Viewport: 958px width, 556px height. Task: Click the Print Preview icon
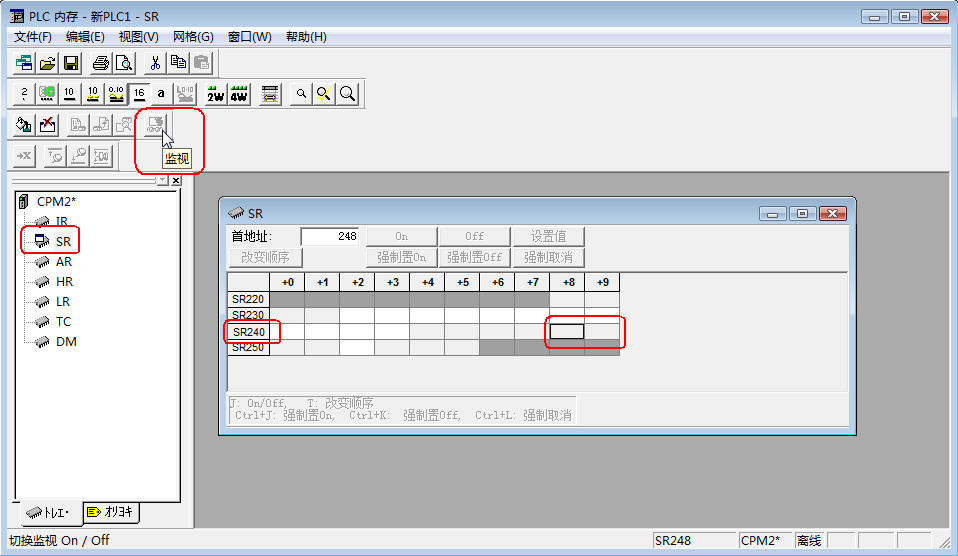123,63
